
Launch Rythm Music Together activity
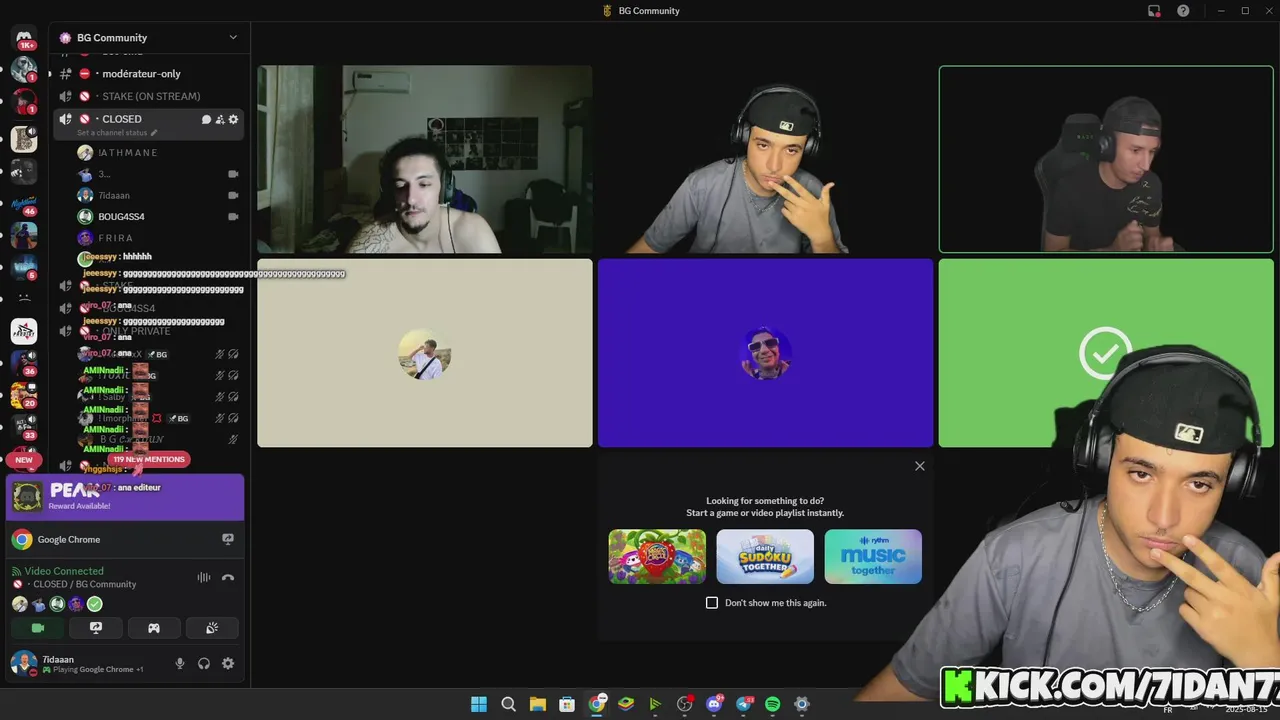[x=873, y=557]
